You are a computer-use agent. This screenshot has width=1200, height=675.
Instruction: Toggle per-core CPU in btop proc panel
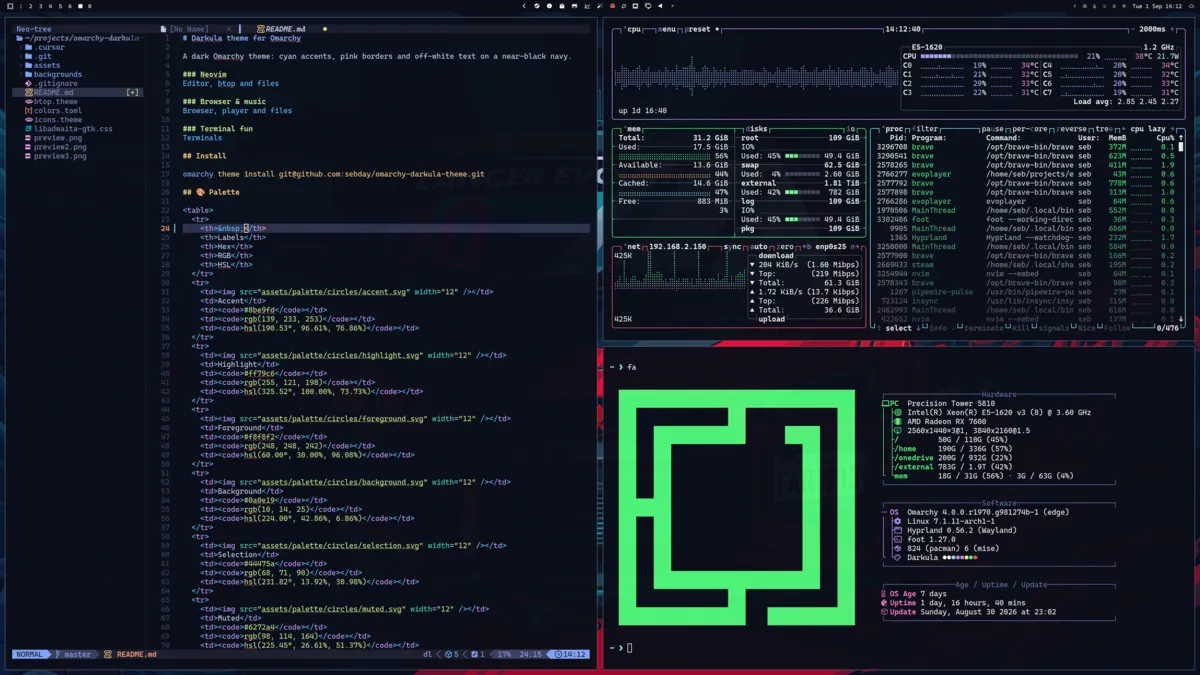[1030, 129]
